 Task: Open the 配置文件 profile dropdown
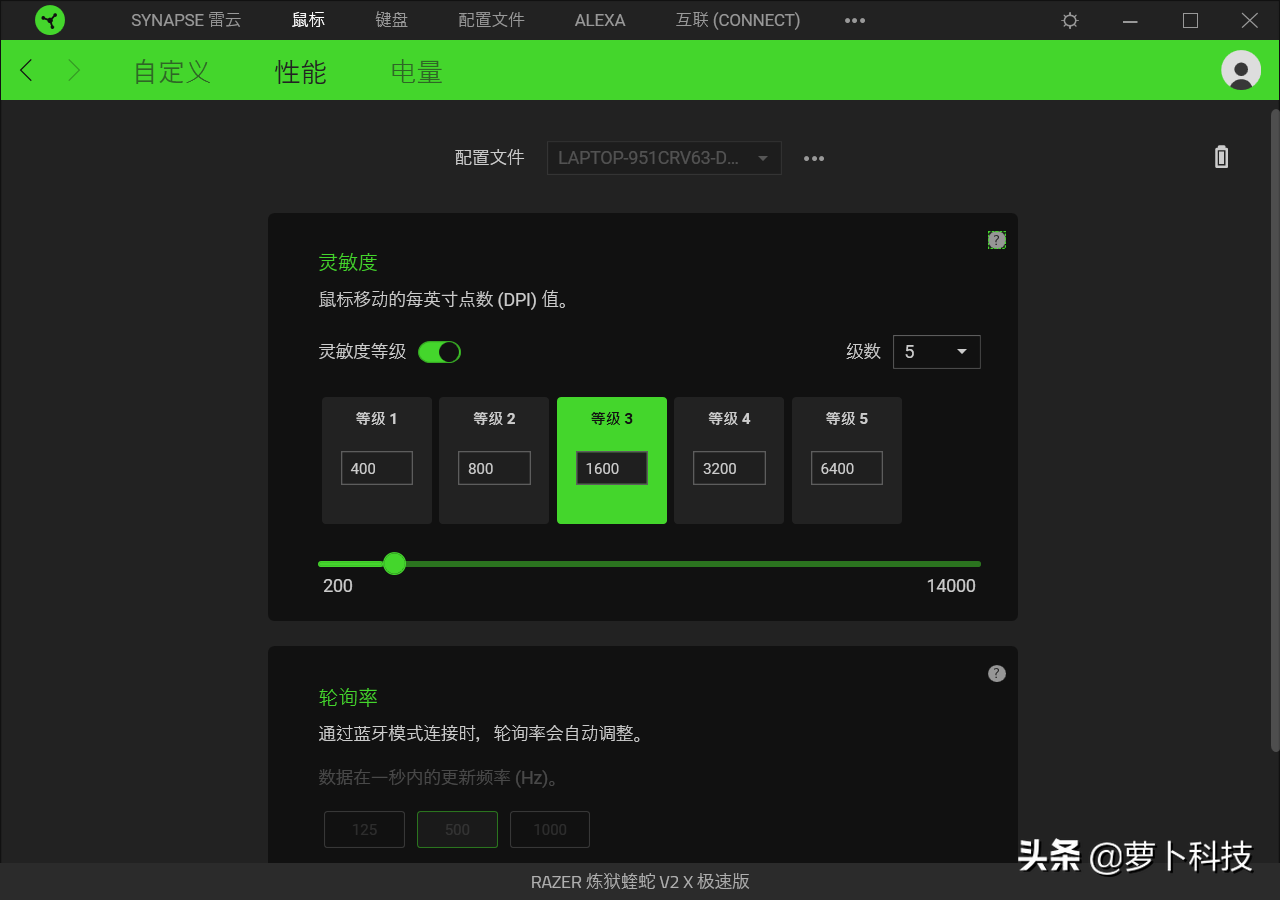(664, 158)
